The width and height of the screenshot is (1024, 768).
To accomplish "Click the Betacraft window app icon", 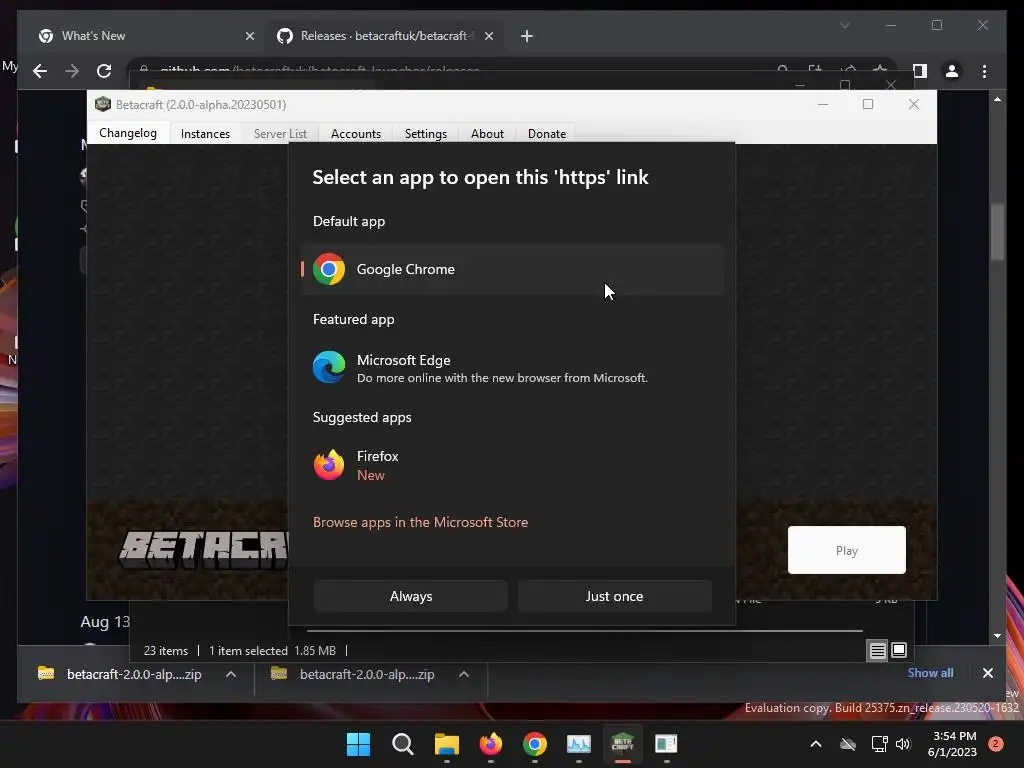I will [103, 104].
